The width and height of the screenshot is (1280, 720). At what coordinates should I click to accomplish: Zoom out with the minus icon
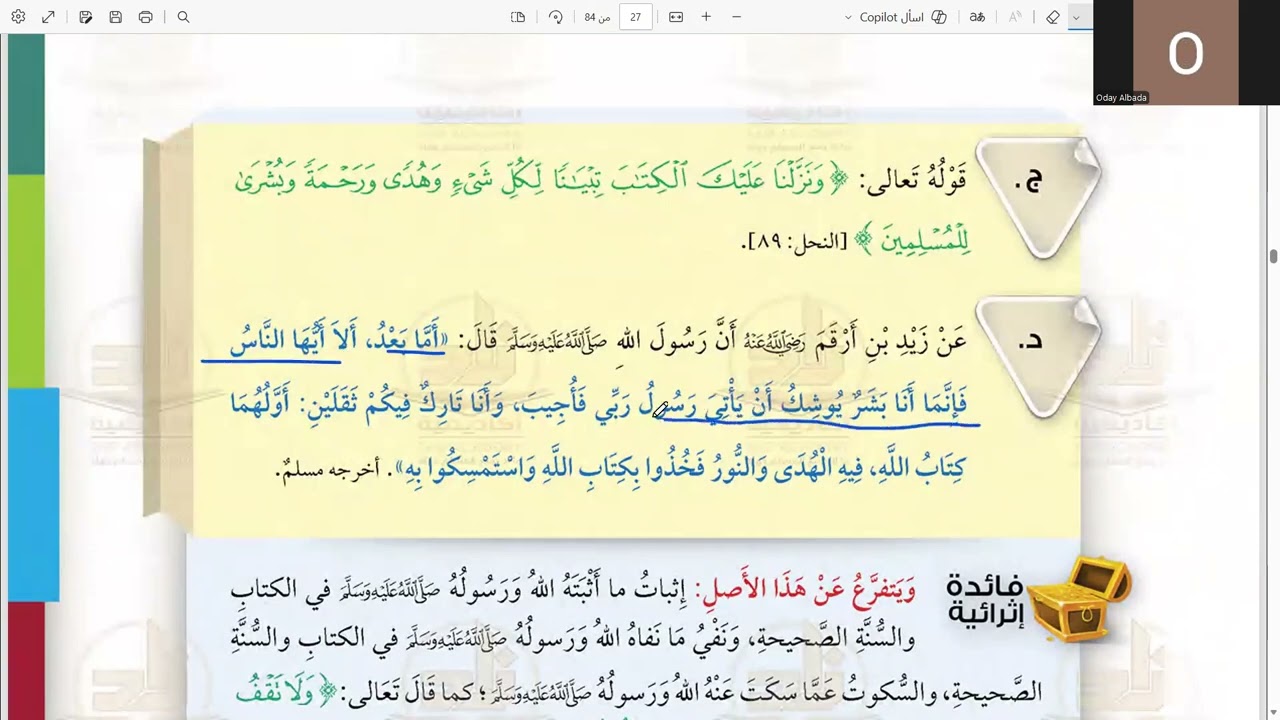(737, 17)
